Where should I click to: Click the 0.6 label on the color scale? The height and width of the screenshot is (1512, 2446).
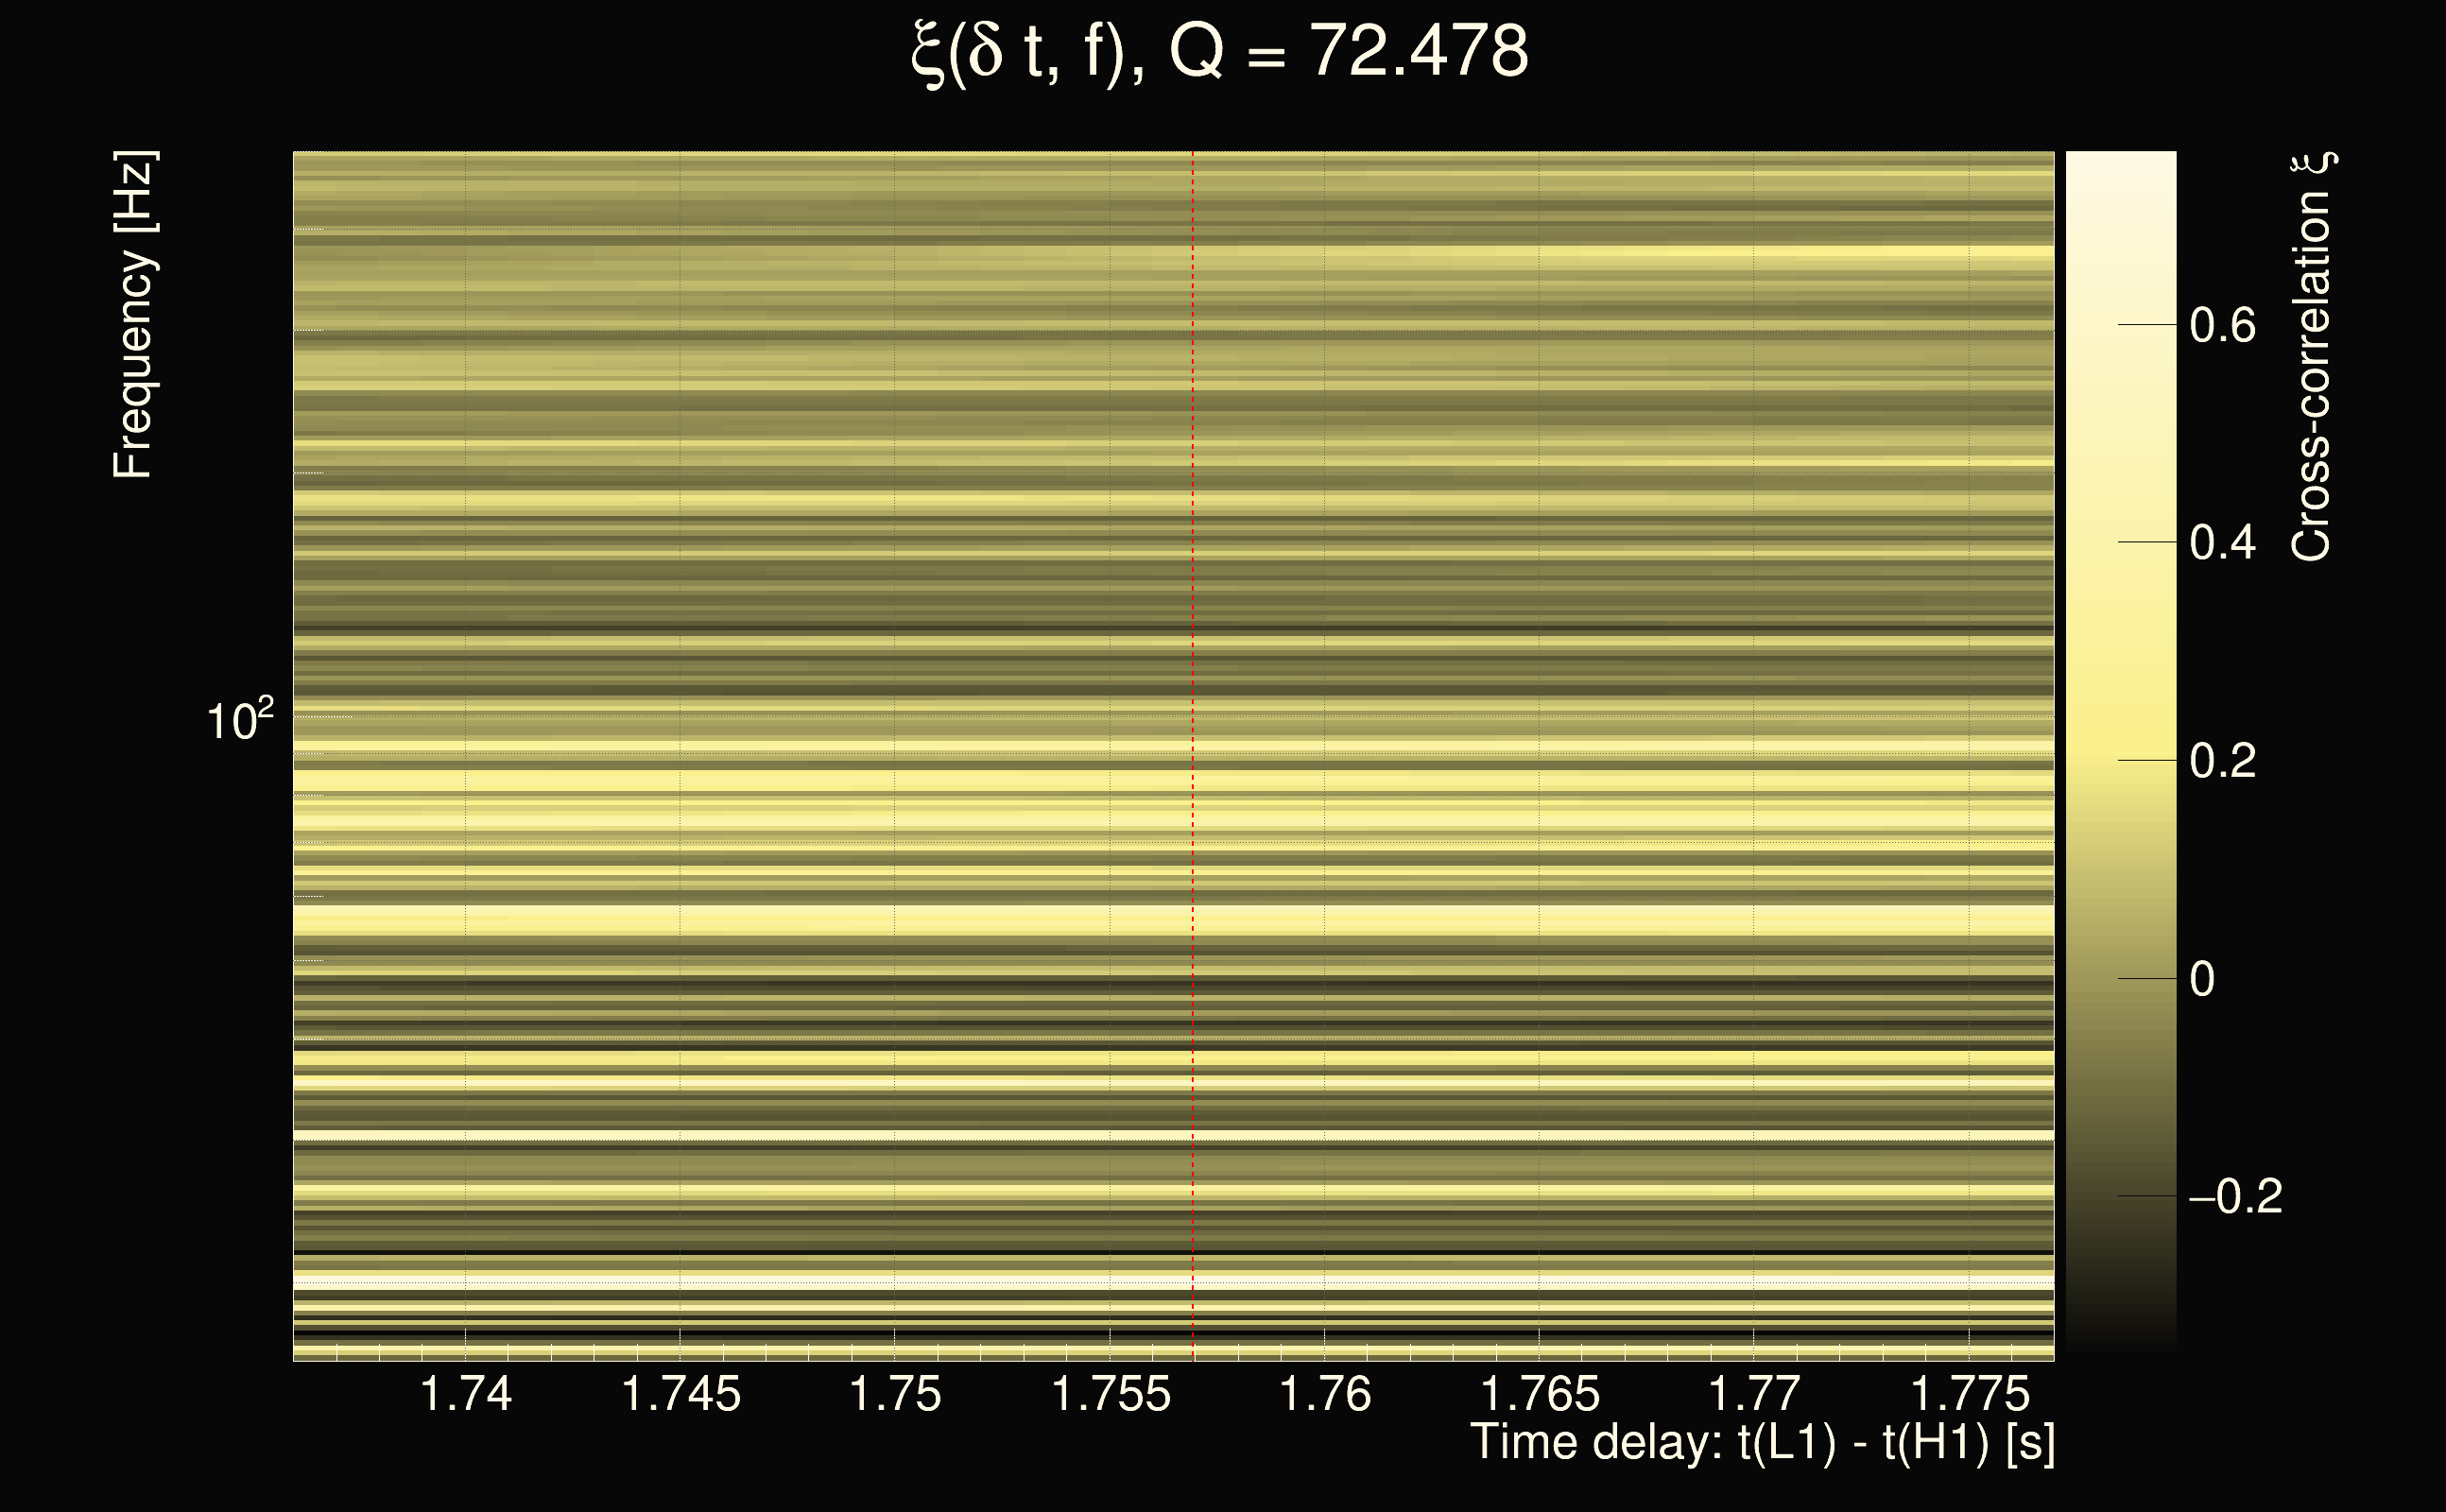(x=2222, y=326)
